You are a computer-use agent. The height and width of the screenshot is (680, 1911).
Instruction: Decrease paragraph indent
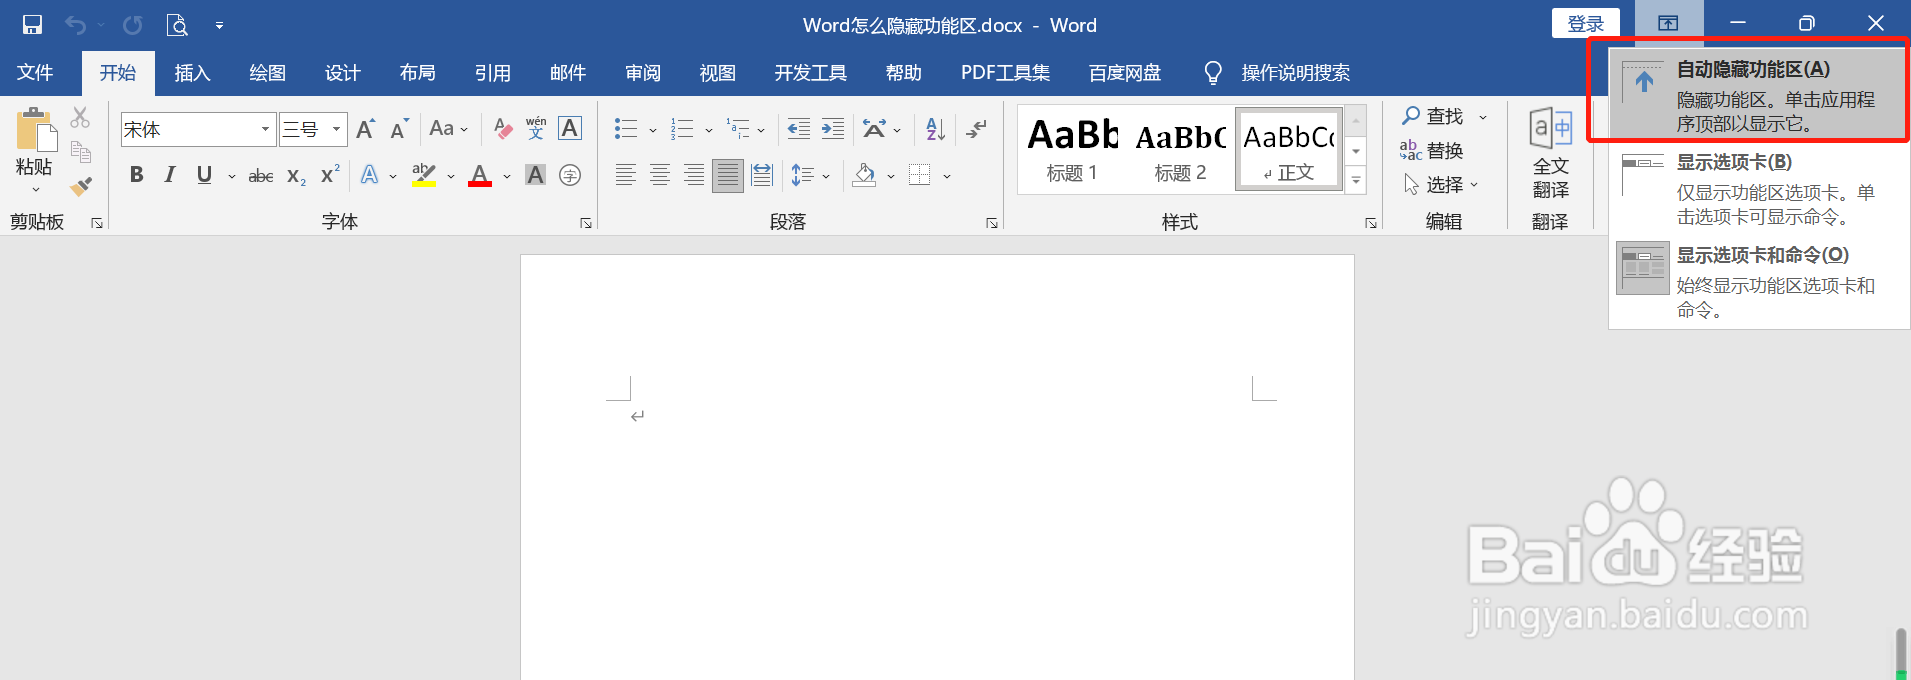pyautogui.click(x=799, y=129)
